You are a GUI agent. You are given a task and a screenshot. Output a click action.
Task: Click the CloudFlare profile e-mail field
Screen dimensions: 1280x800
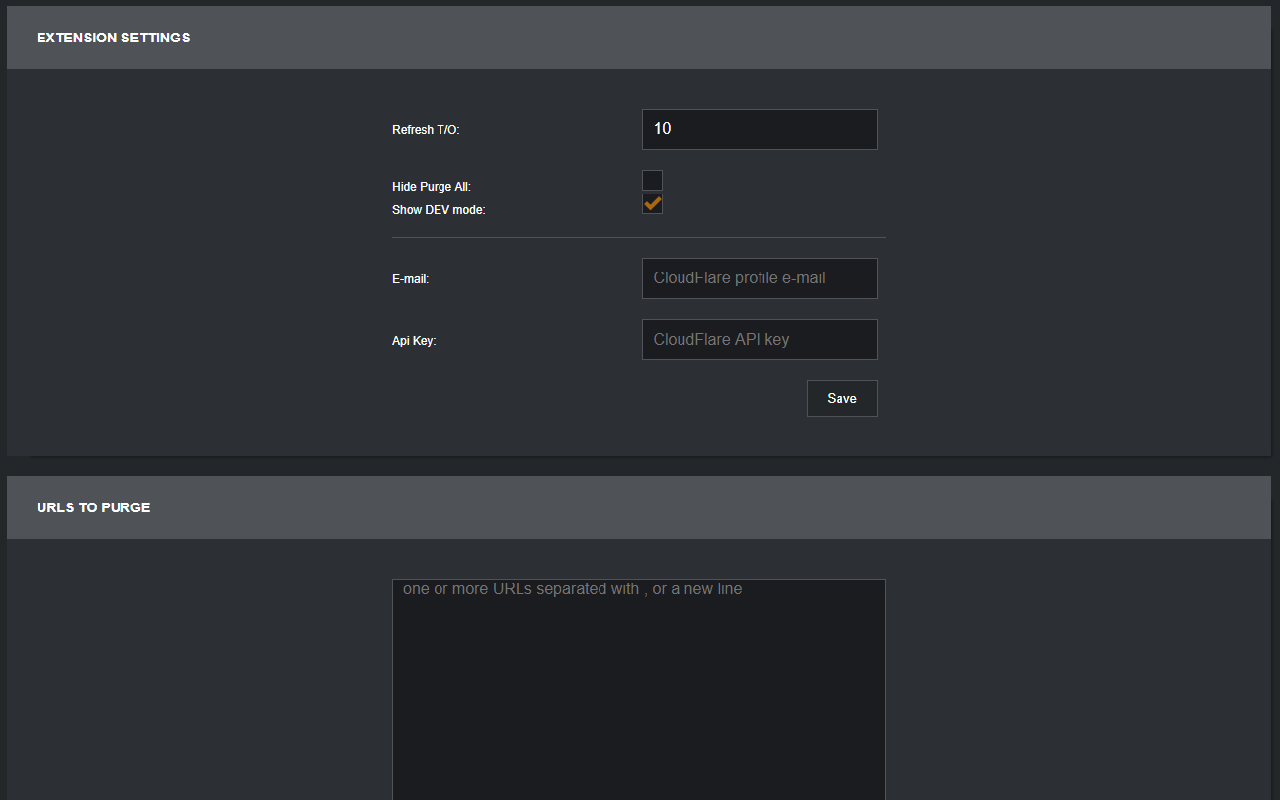click(x=759, y=278)
